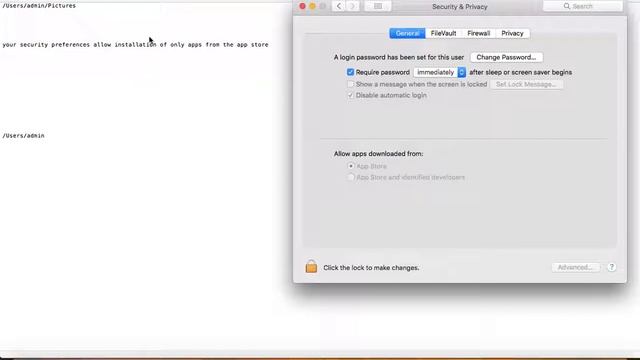This screenshot has width=640, height=360.
Task: Toggle the Require password checkbox
Action: (x=350, y=72)
